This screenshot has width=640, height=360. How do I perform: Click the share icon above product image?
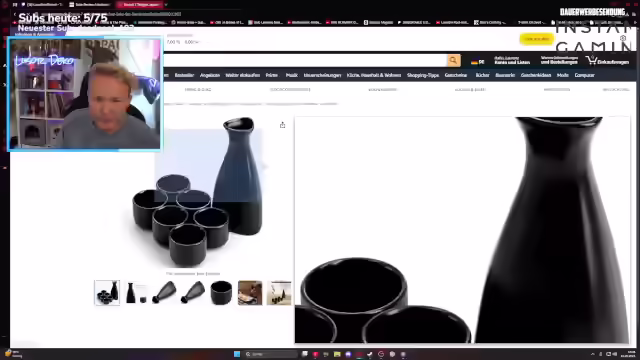point(282,125)
